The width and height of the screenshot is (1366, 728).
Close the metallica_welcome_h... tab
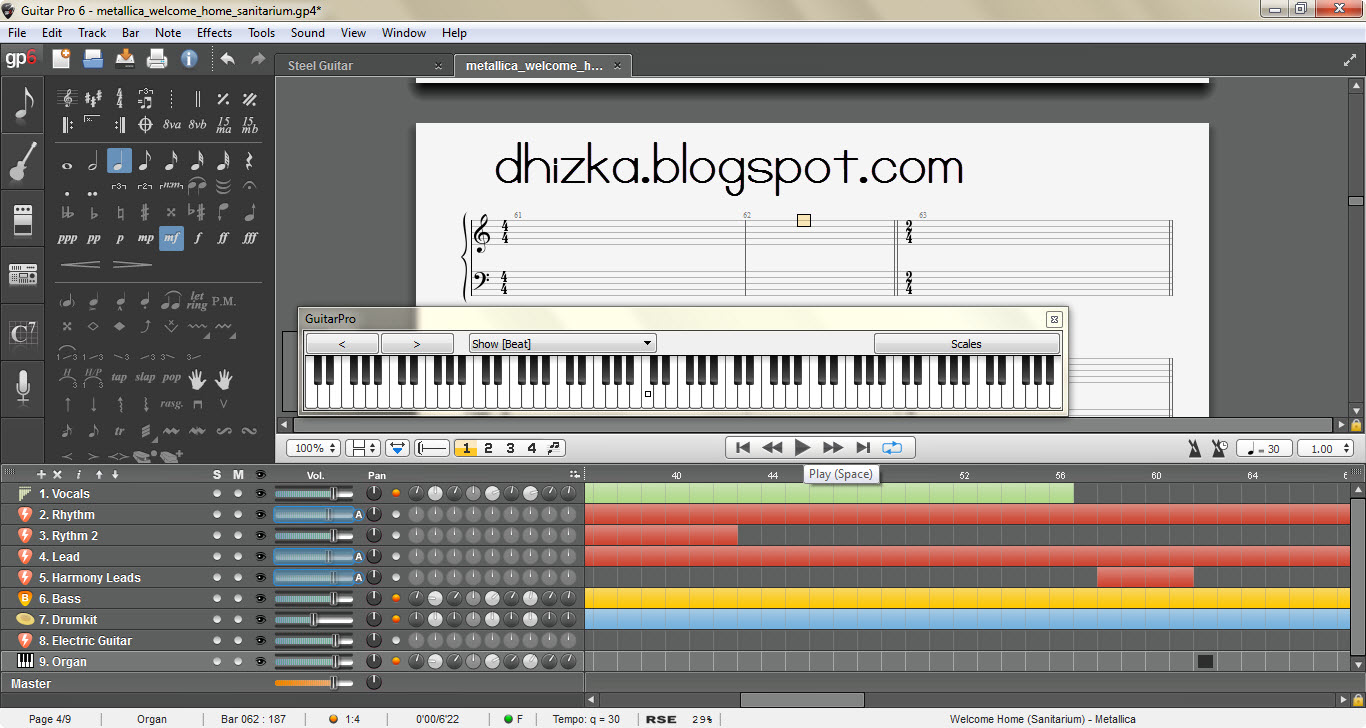[618, 66]
